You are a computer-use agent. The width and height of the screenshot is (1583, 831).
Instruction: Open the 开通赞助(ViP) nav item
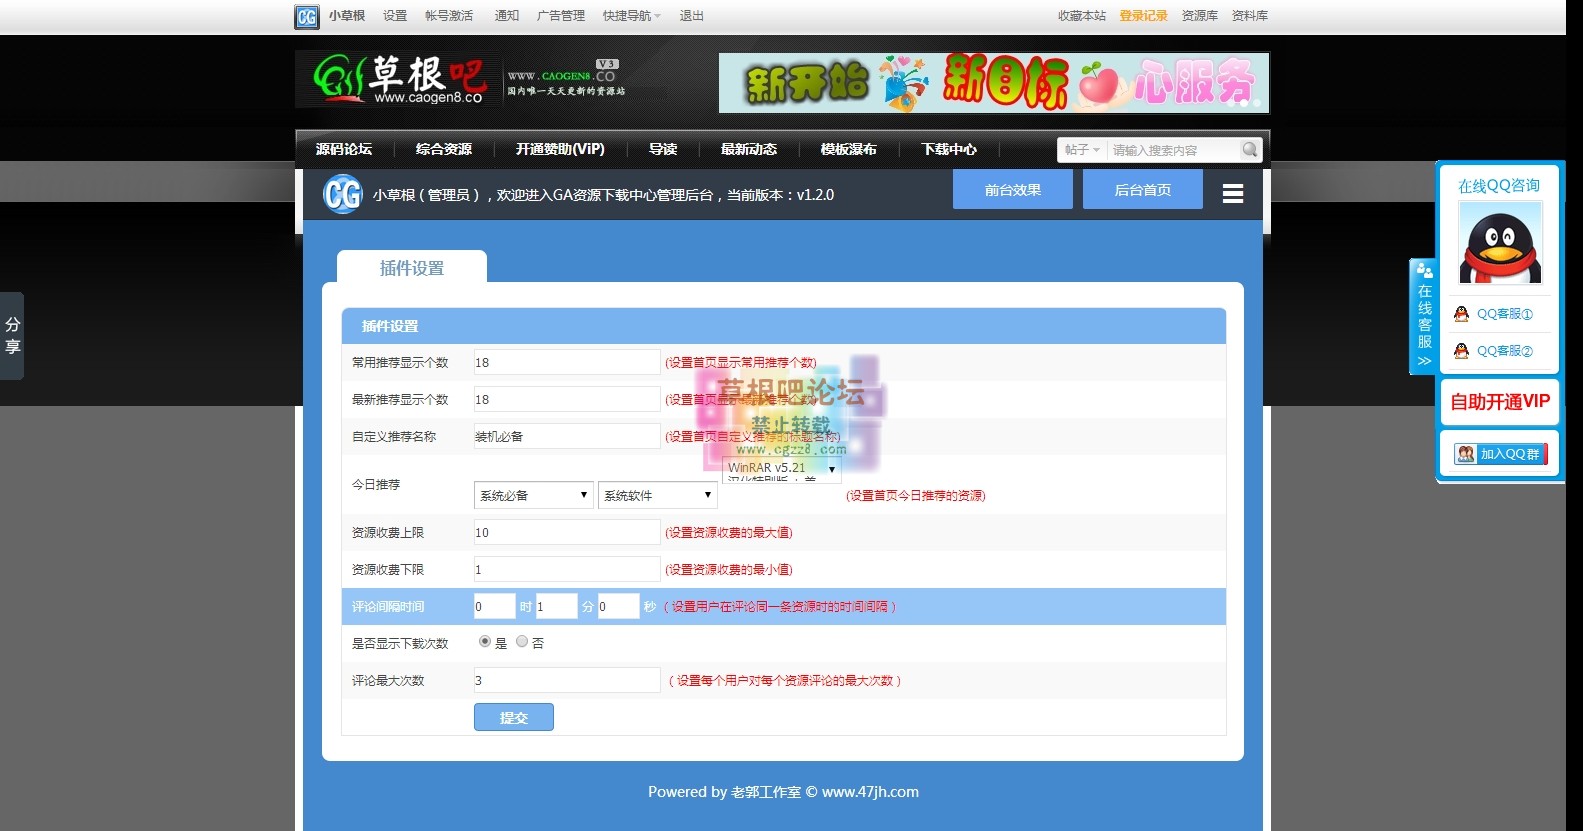coord(560,149)
